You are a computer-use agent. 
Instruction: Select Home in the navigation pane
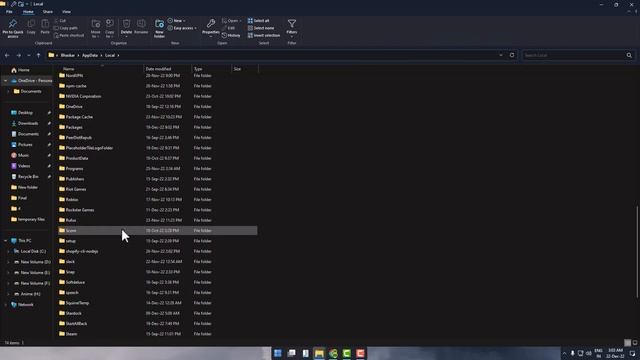click(23, 70)
